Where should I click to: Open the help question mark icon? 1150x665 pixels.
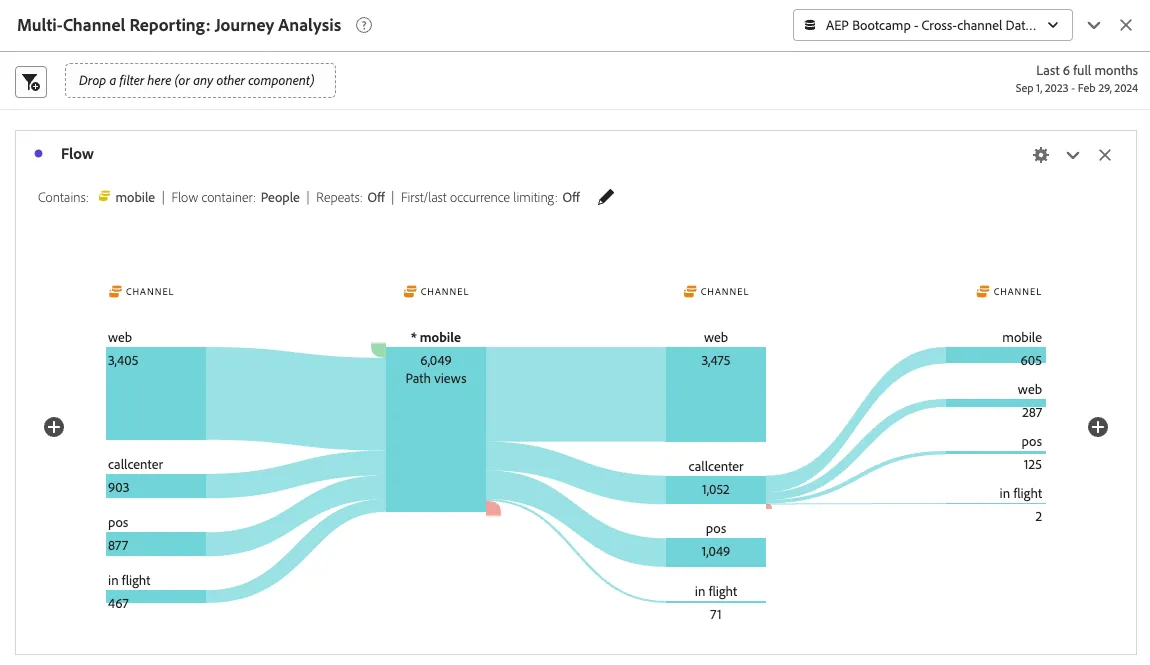[364, 25]
